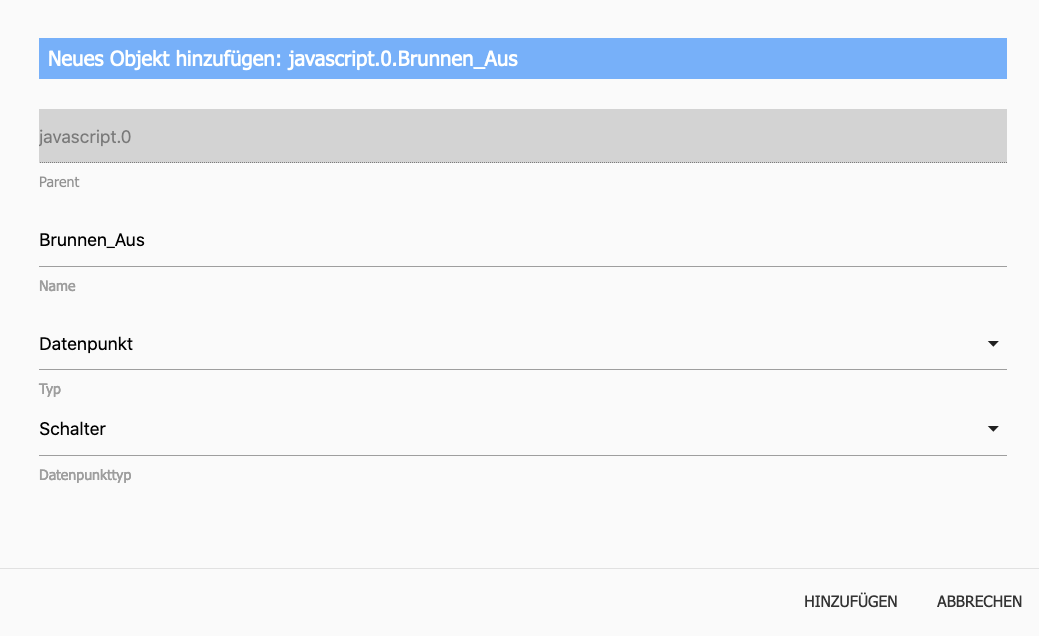Click the 'Datenpunkttyp' field label

coord(85,475)
